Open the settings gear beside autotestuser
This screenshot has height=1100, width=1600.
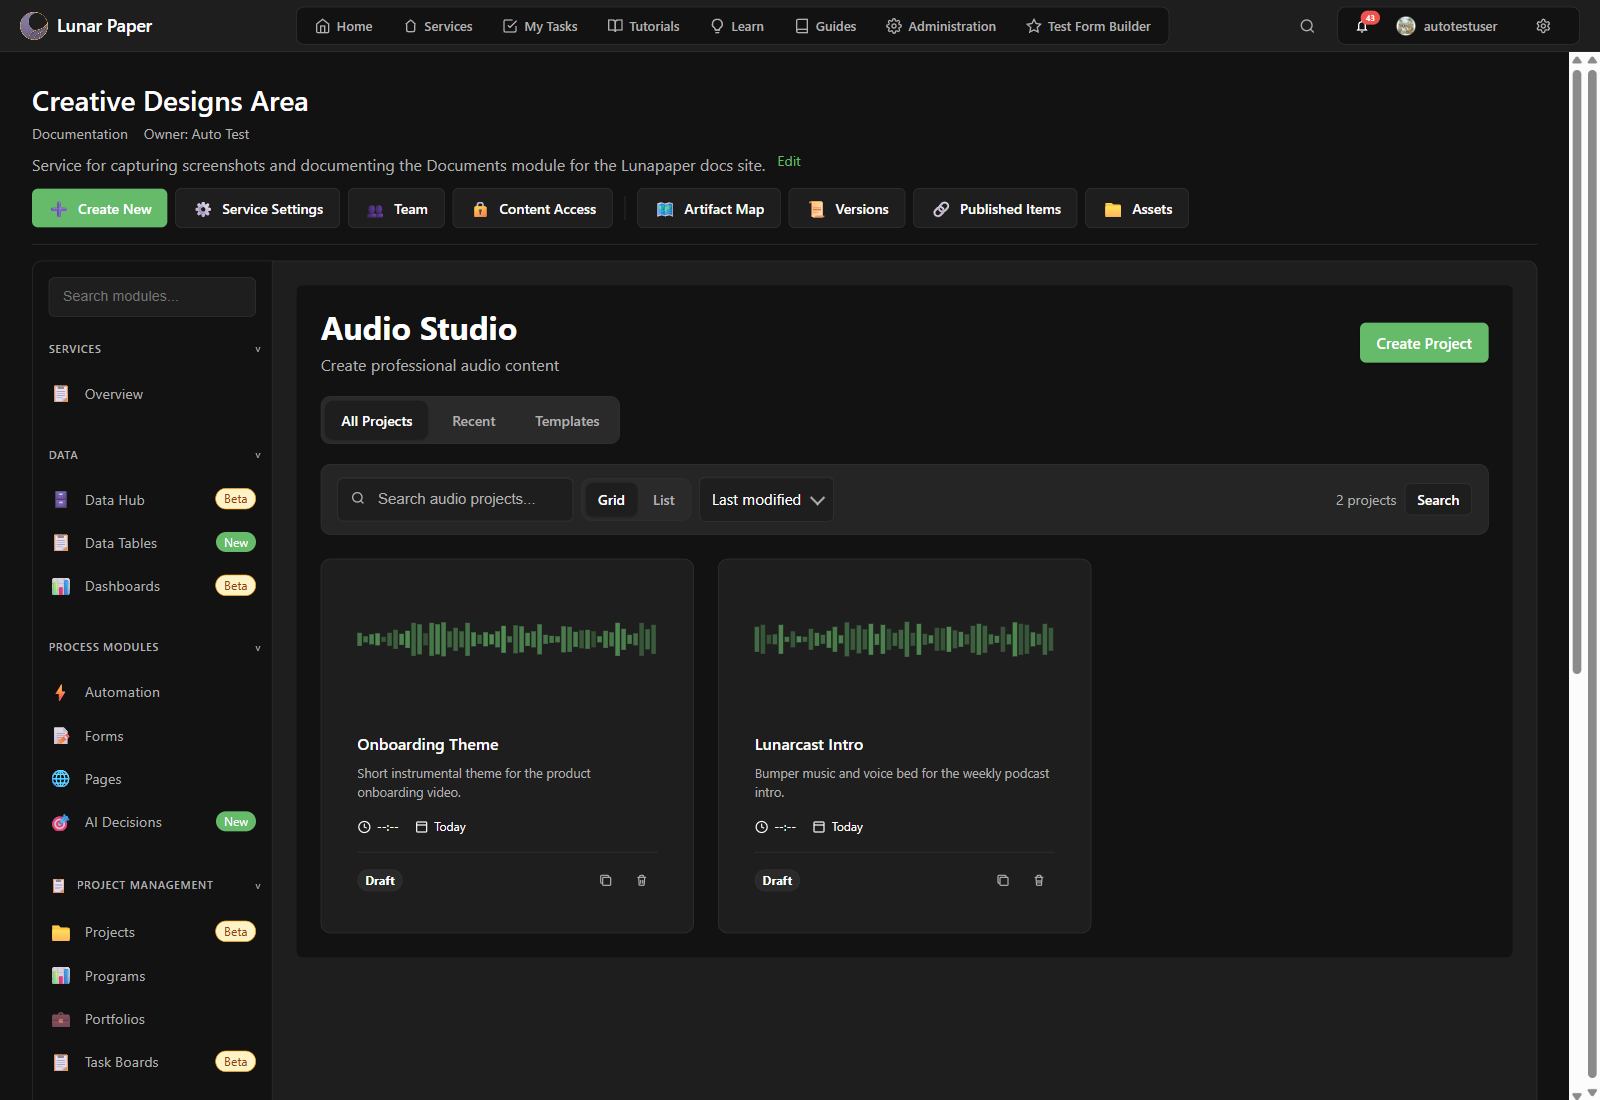(1543, 26)
